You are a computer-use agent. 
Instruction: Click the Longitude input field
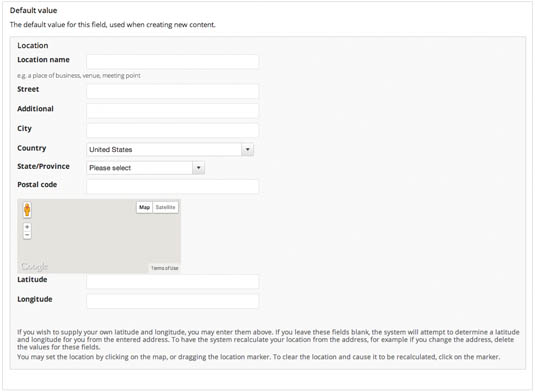point(172,301)
